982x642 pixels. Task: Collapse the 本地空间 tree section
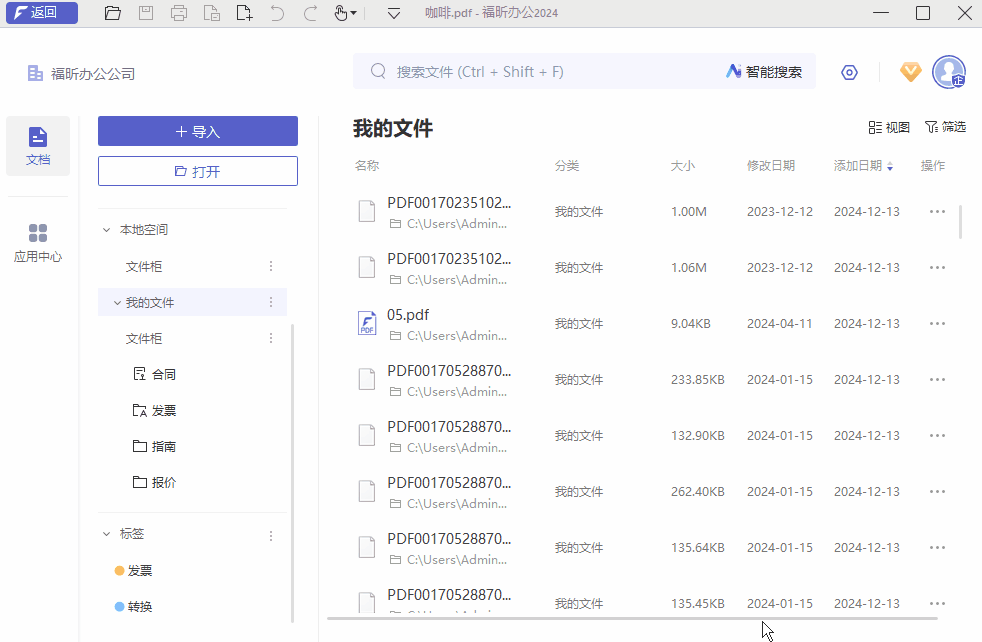(106, 228)
